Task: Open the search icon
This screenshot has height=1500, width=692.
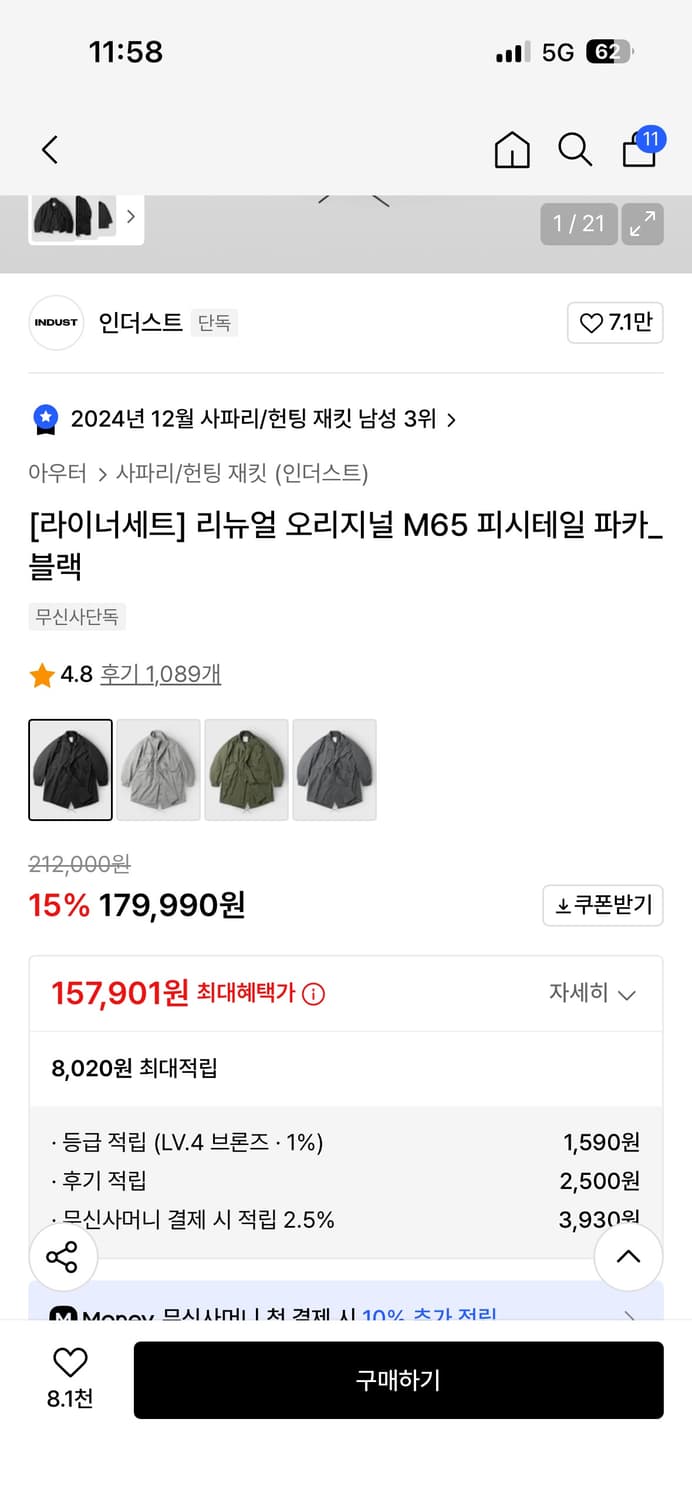Action: coord(575,150)
